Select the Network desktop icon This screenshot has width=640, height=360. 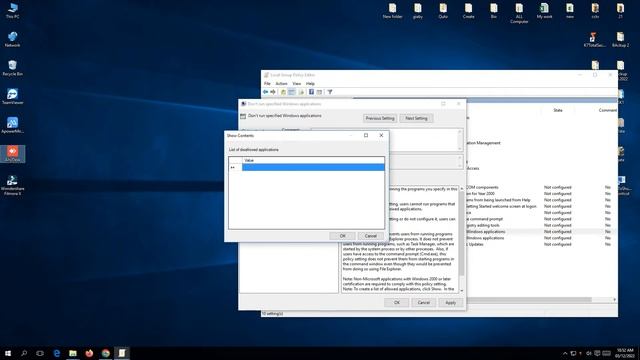tap(12, 39)
